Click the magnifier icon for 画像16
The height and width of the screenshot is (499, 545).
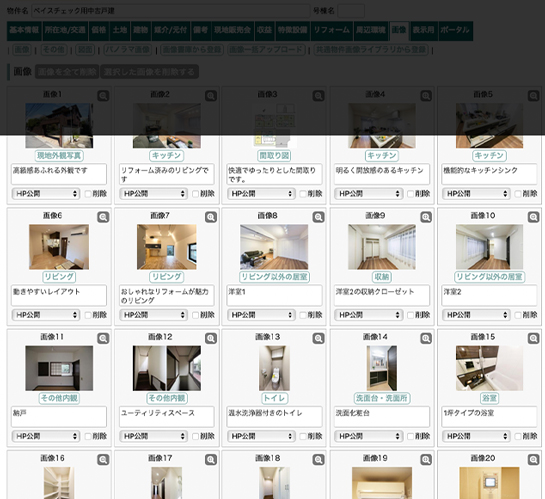pos(103,460)
